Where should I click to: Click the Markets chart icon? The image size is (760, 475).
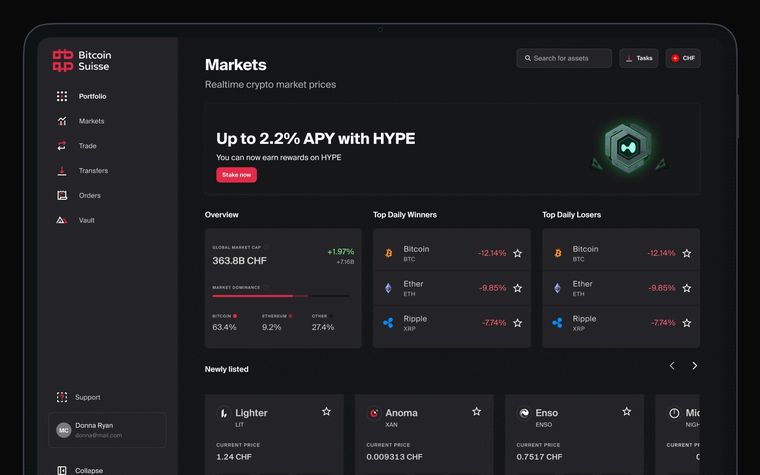pyautogui.click(x=62, y=121)
